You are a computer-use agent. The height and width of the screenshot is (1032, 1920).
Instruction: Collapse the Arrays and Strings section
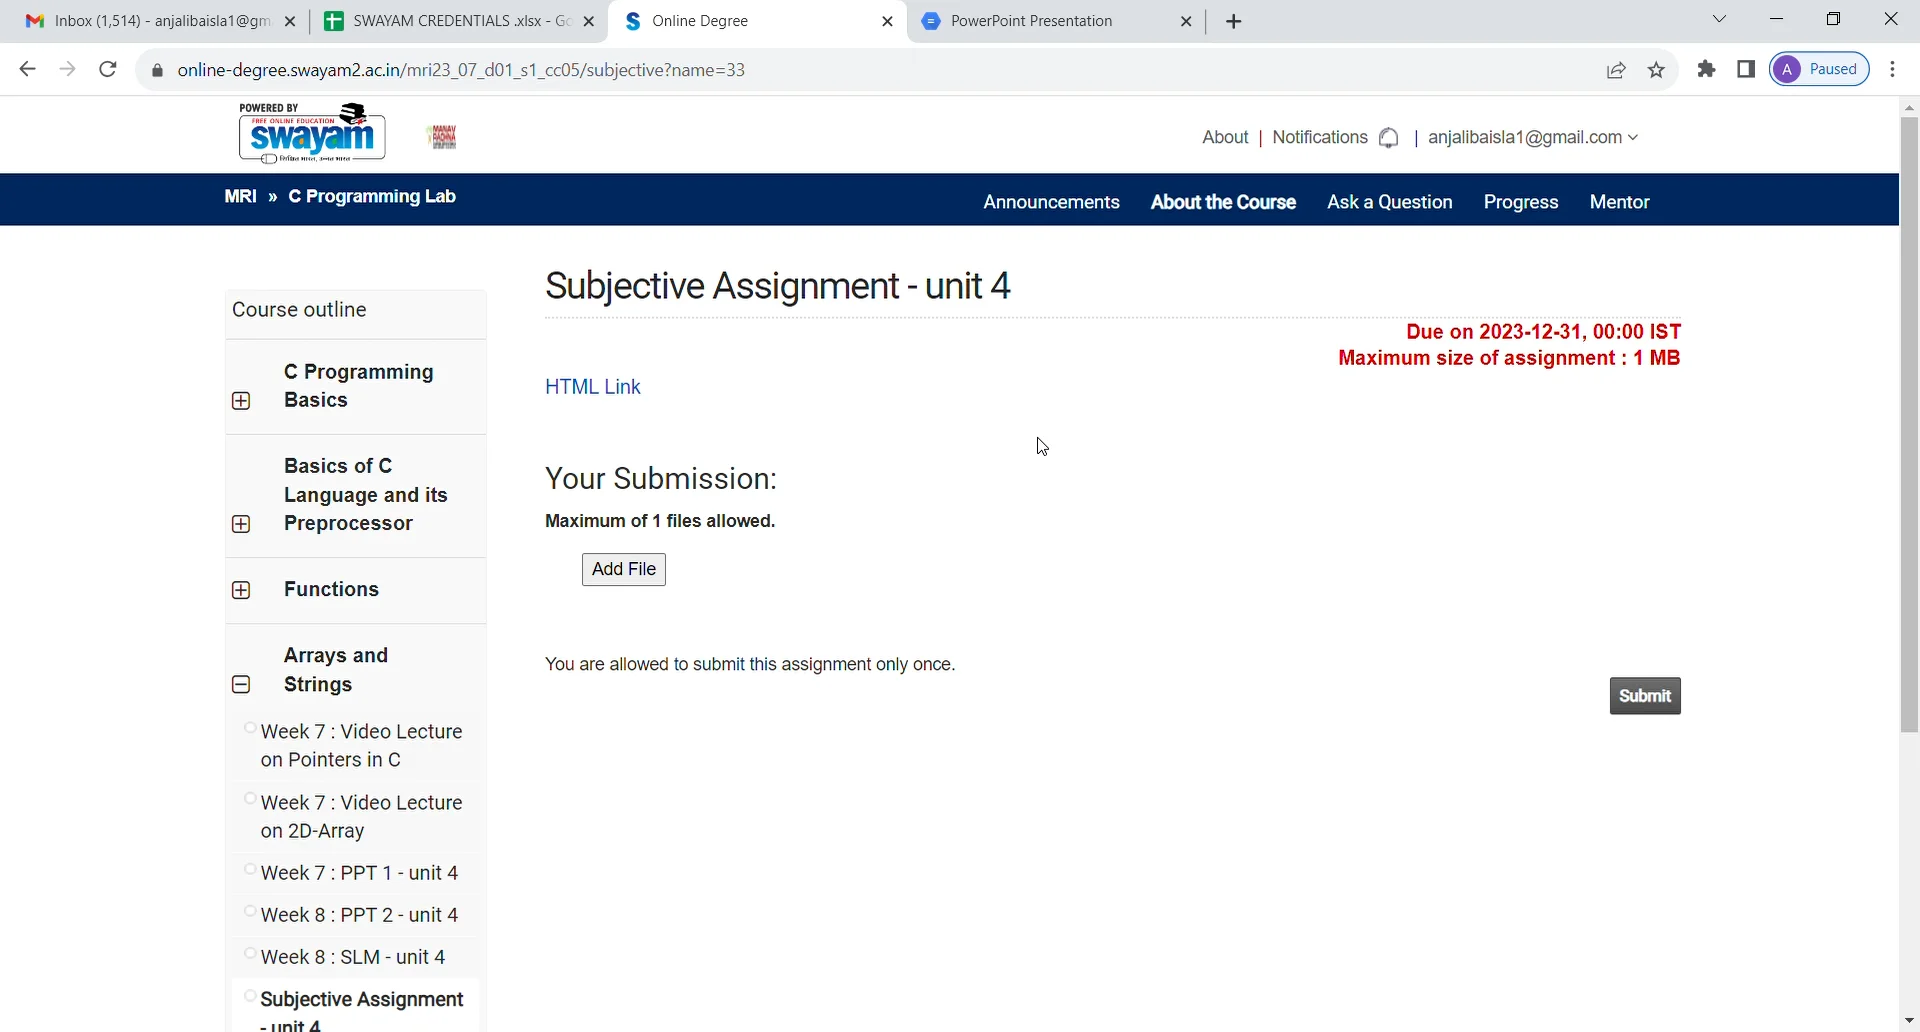(x=242, y=684)
